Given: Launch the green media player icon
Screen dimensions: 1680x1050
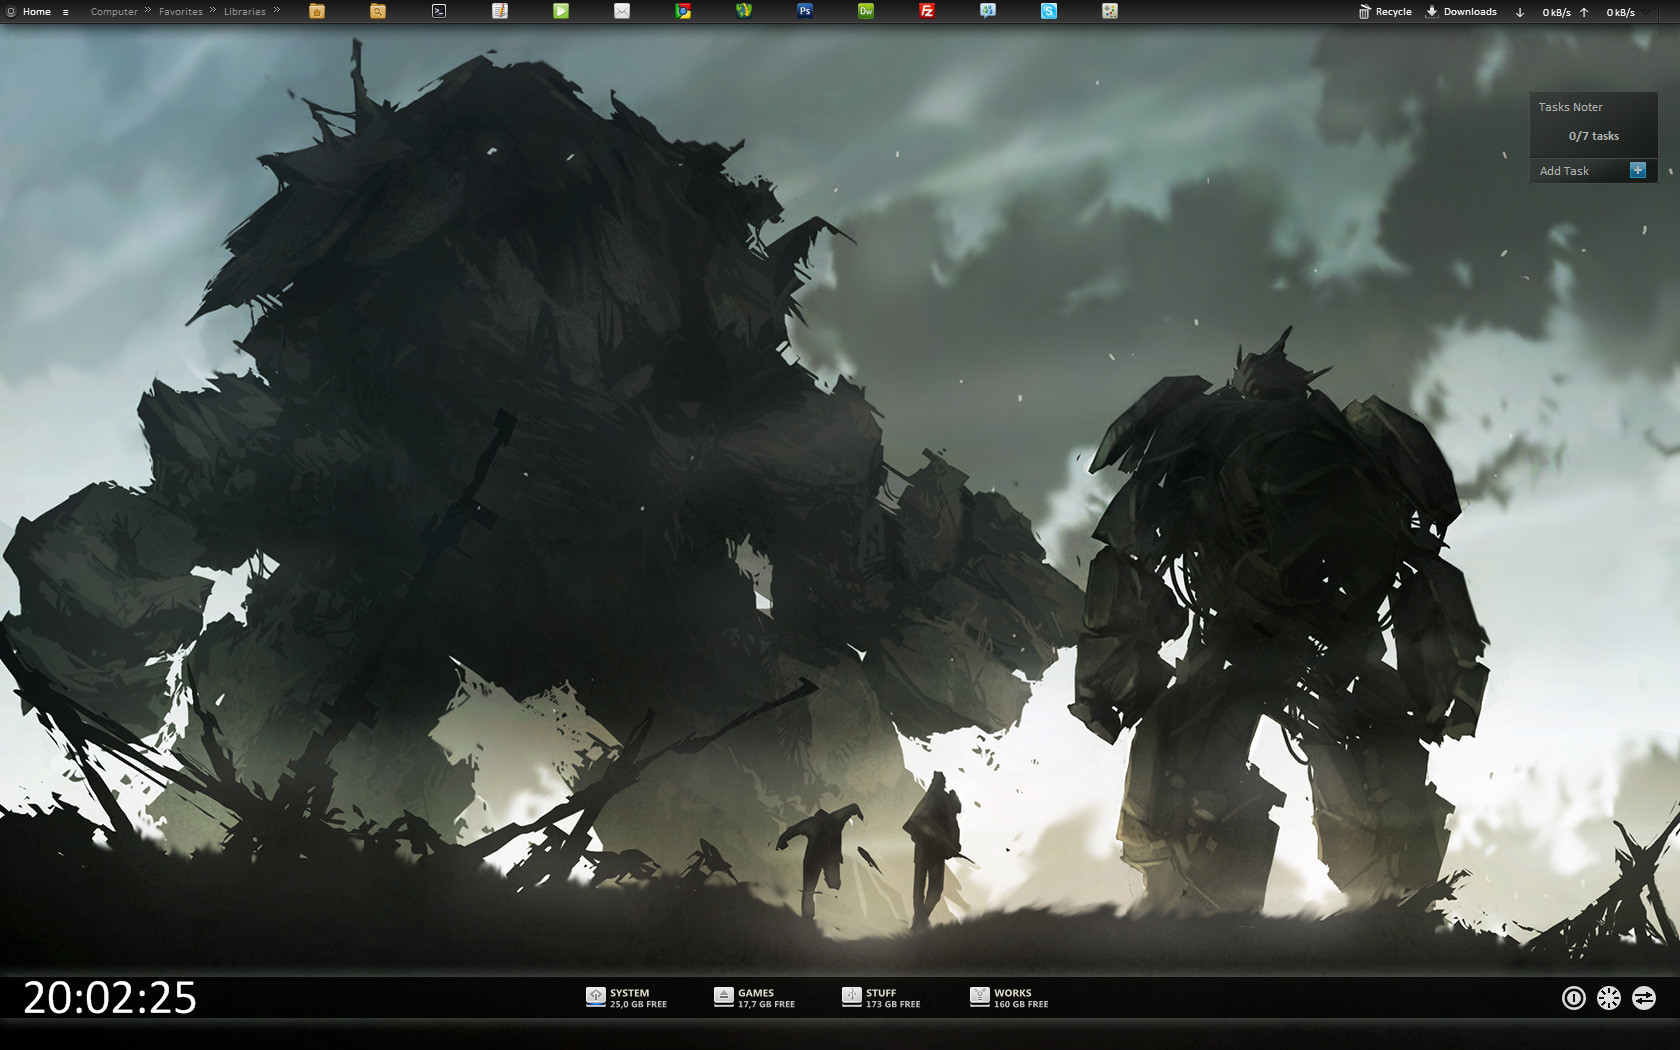Looking at the screenshot, I should pyautogui.click(x=561, y=11).
